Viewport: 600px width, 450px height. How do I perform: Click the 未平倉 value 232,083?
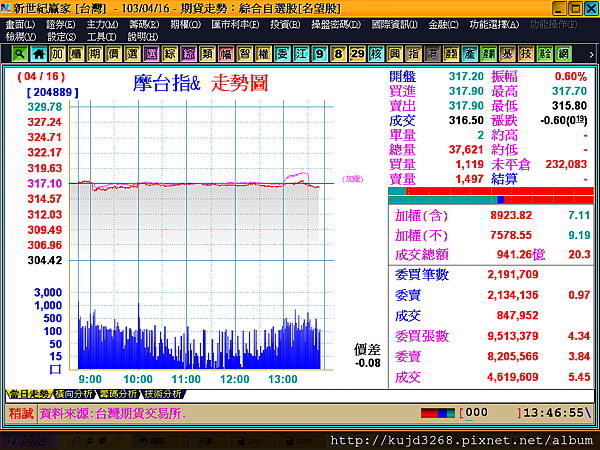coord(566,164)
